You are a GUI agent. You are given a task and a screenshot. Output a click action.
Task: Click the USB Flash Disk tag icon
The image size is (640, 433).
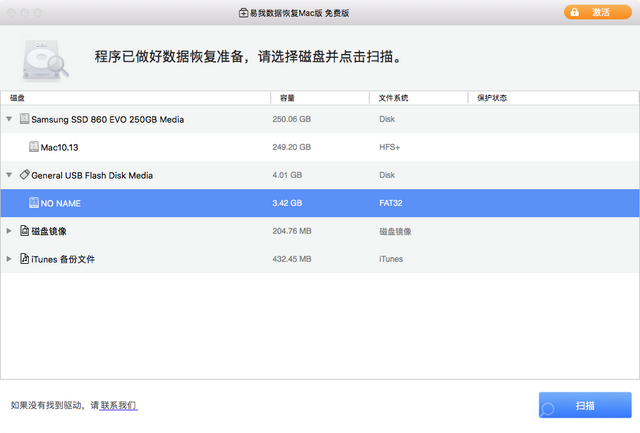click(x=24, y=175)
